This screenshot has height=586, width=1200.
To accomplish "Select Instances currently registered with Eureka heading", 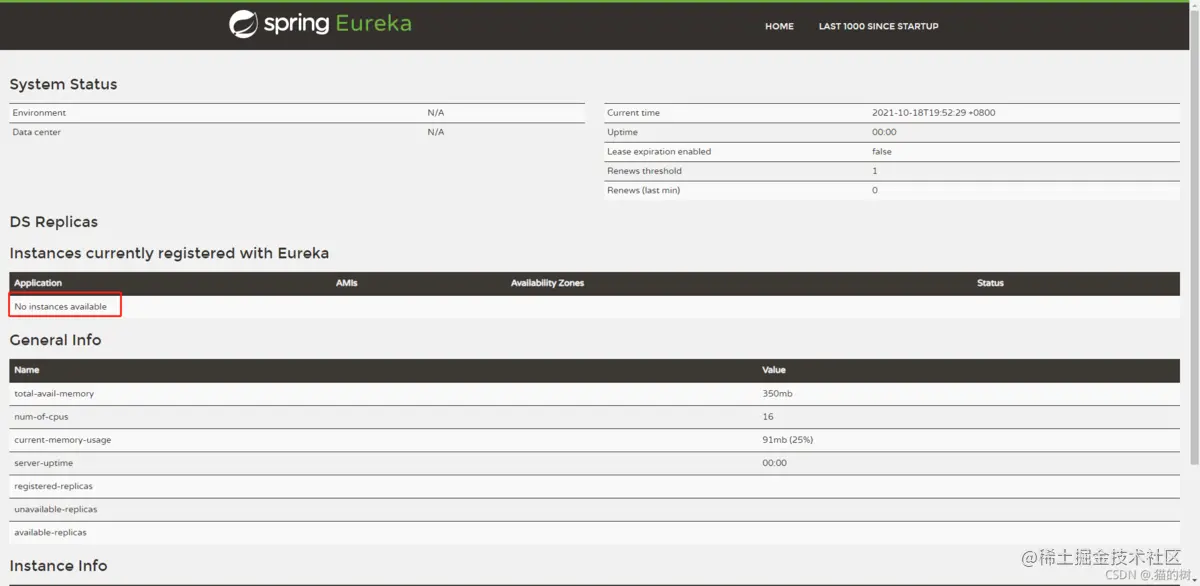I will click(169, 253).
